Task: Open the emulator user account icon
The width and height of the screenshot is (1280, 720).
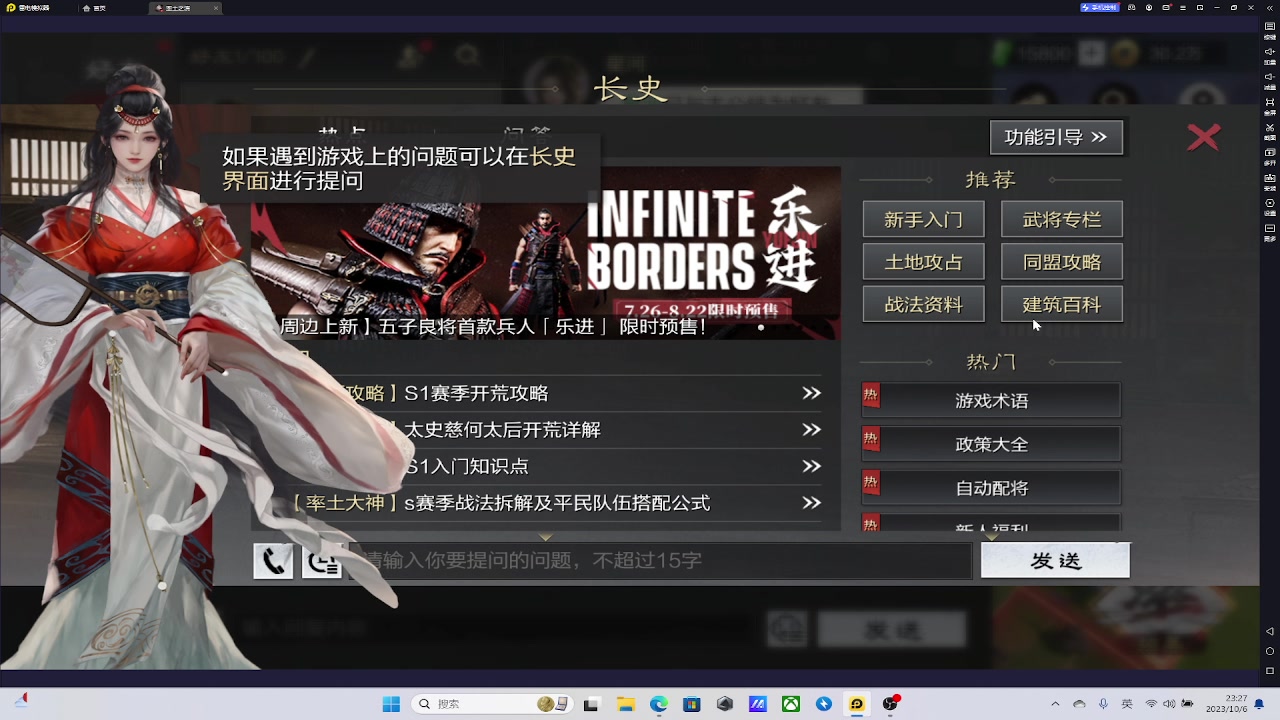Action: (1150, 7)
